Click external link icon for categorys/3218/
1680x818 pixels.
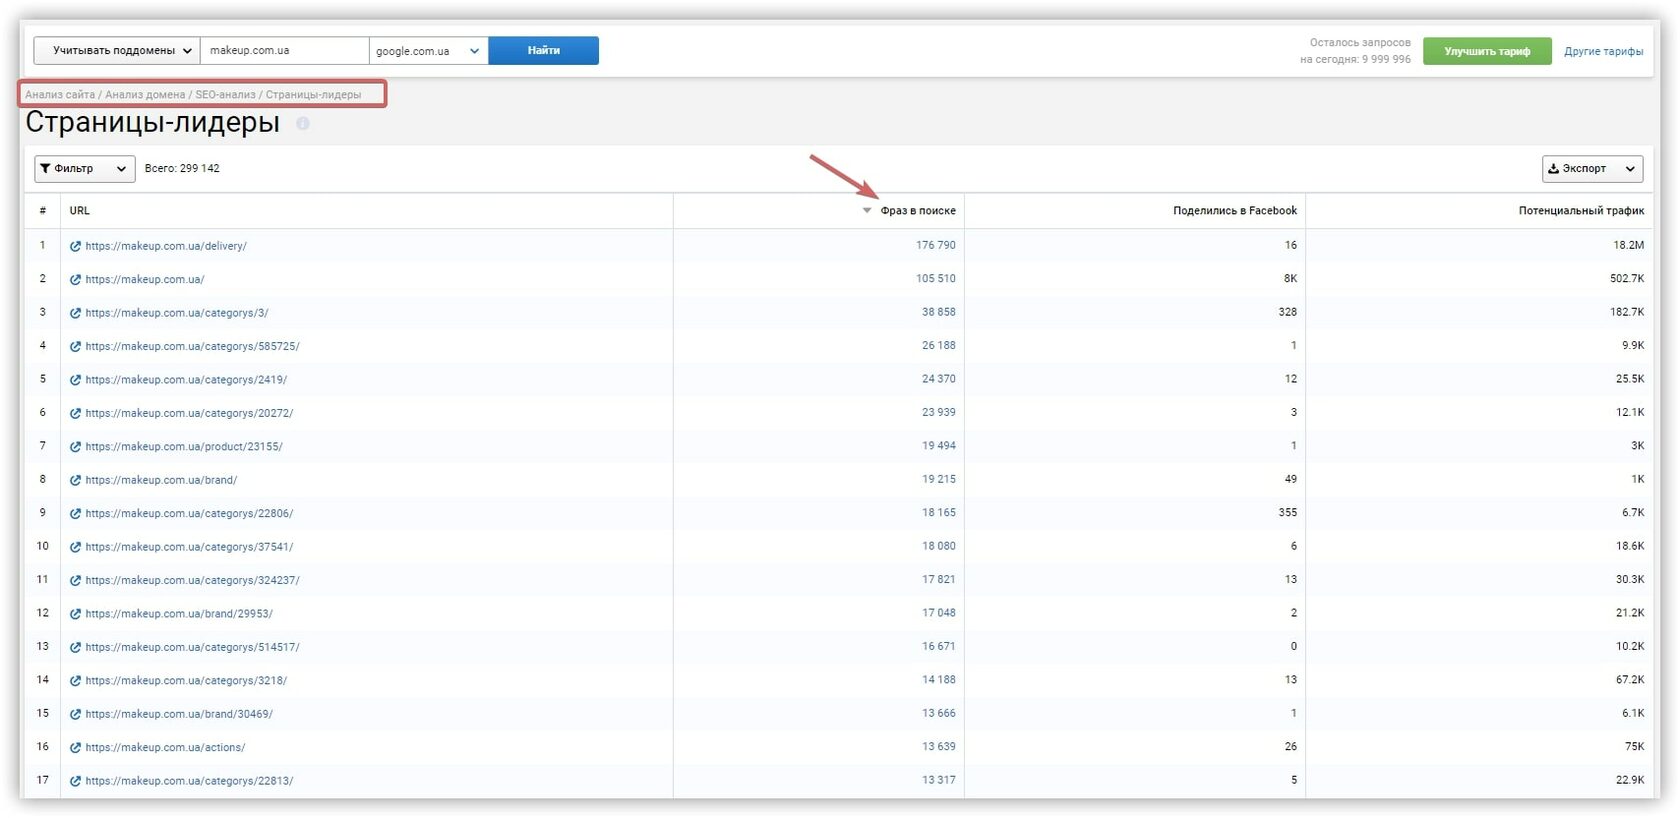[x=75, y=681]
